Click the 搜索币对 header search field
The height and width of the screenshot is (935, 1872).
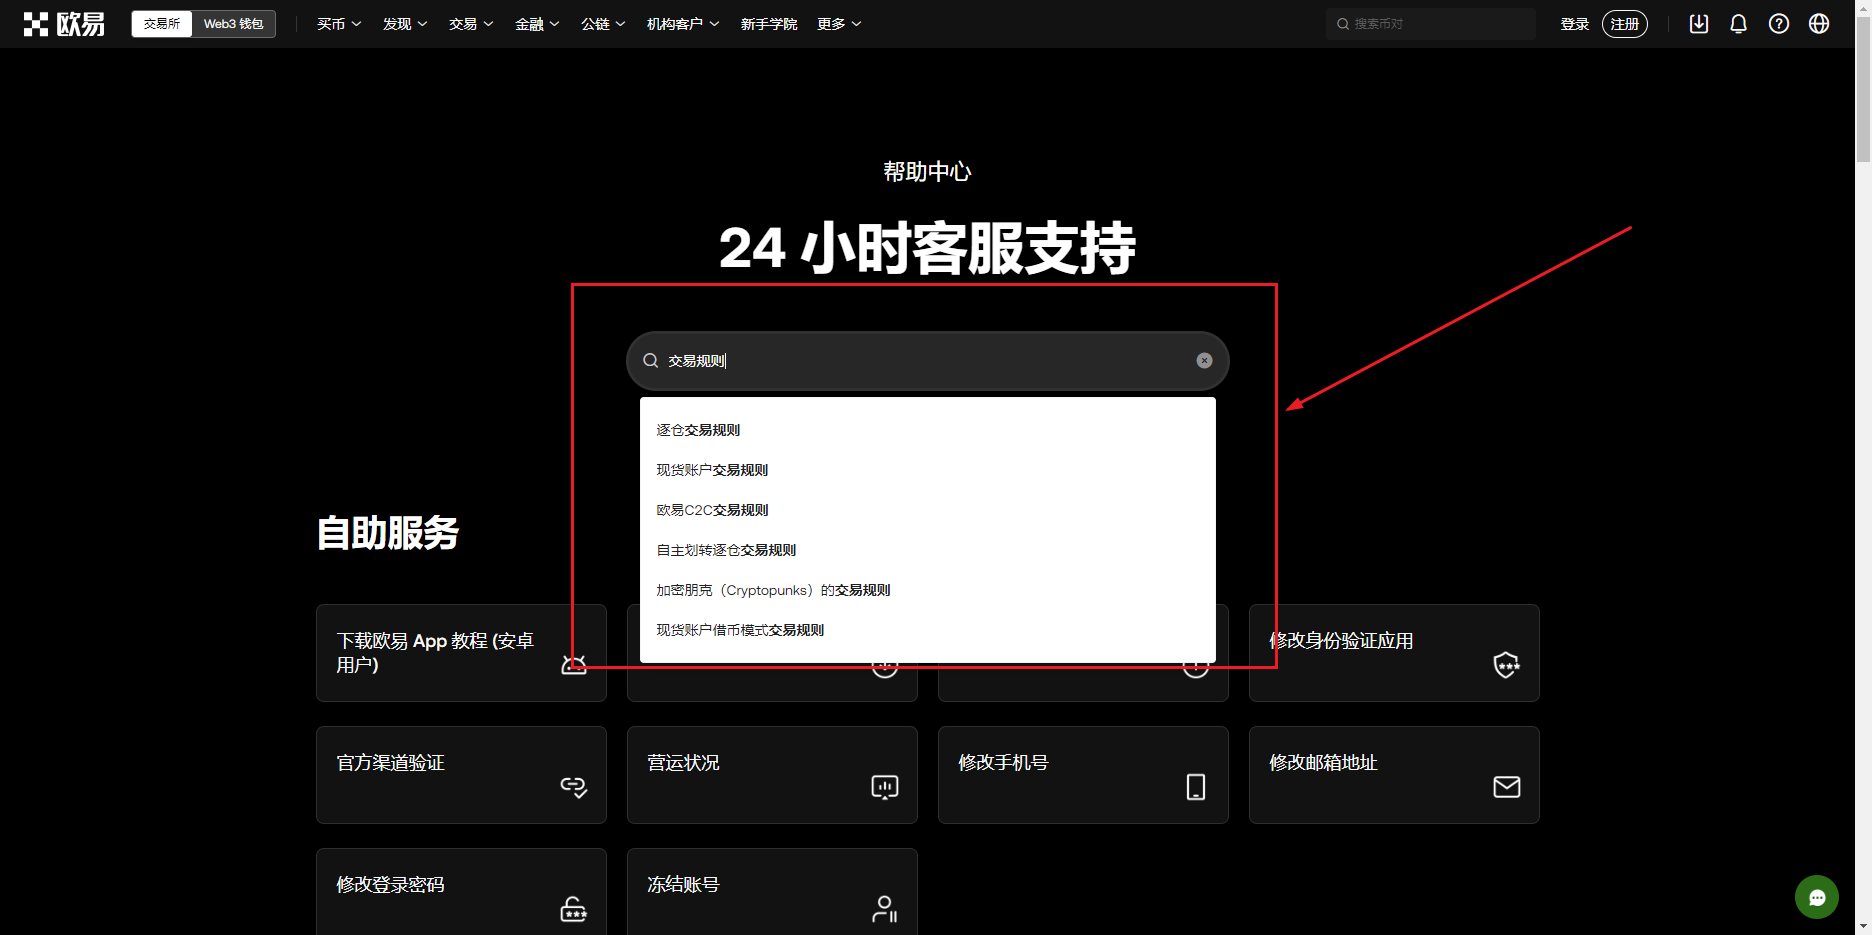point(1431,24)
